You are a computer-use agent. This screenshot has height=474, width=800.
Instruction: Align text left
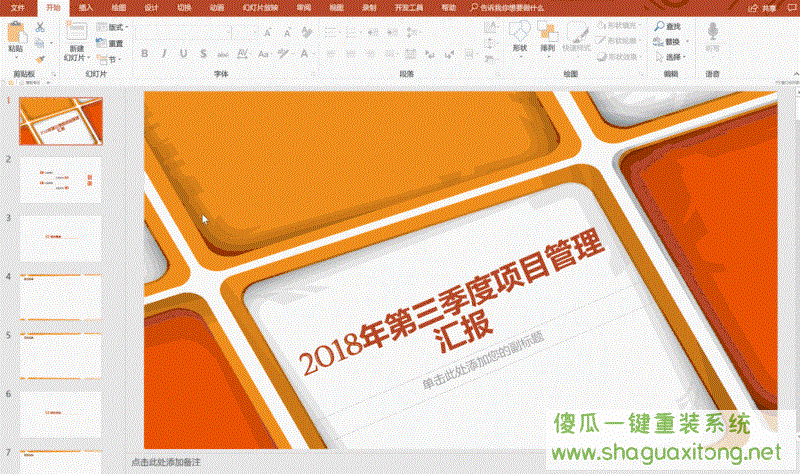(331, 54)
